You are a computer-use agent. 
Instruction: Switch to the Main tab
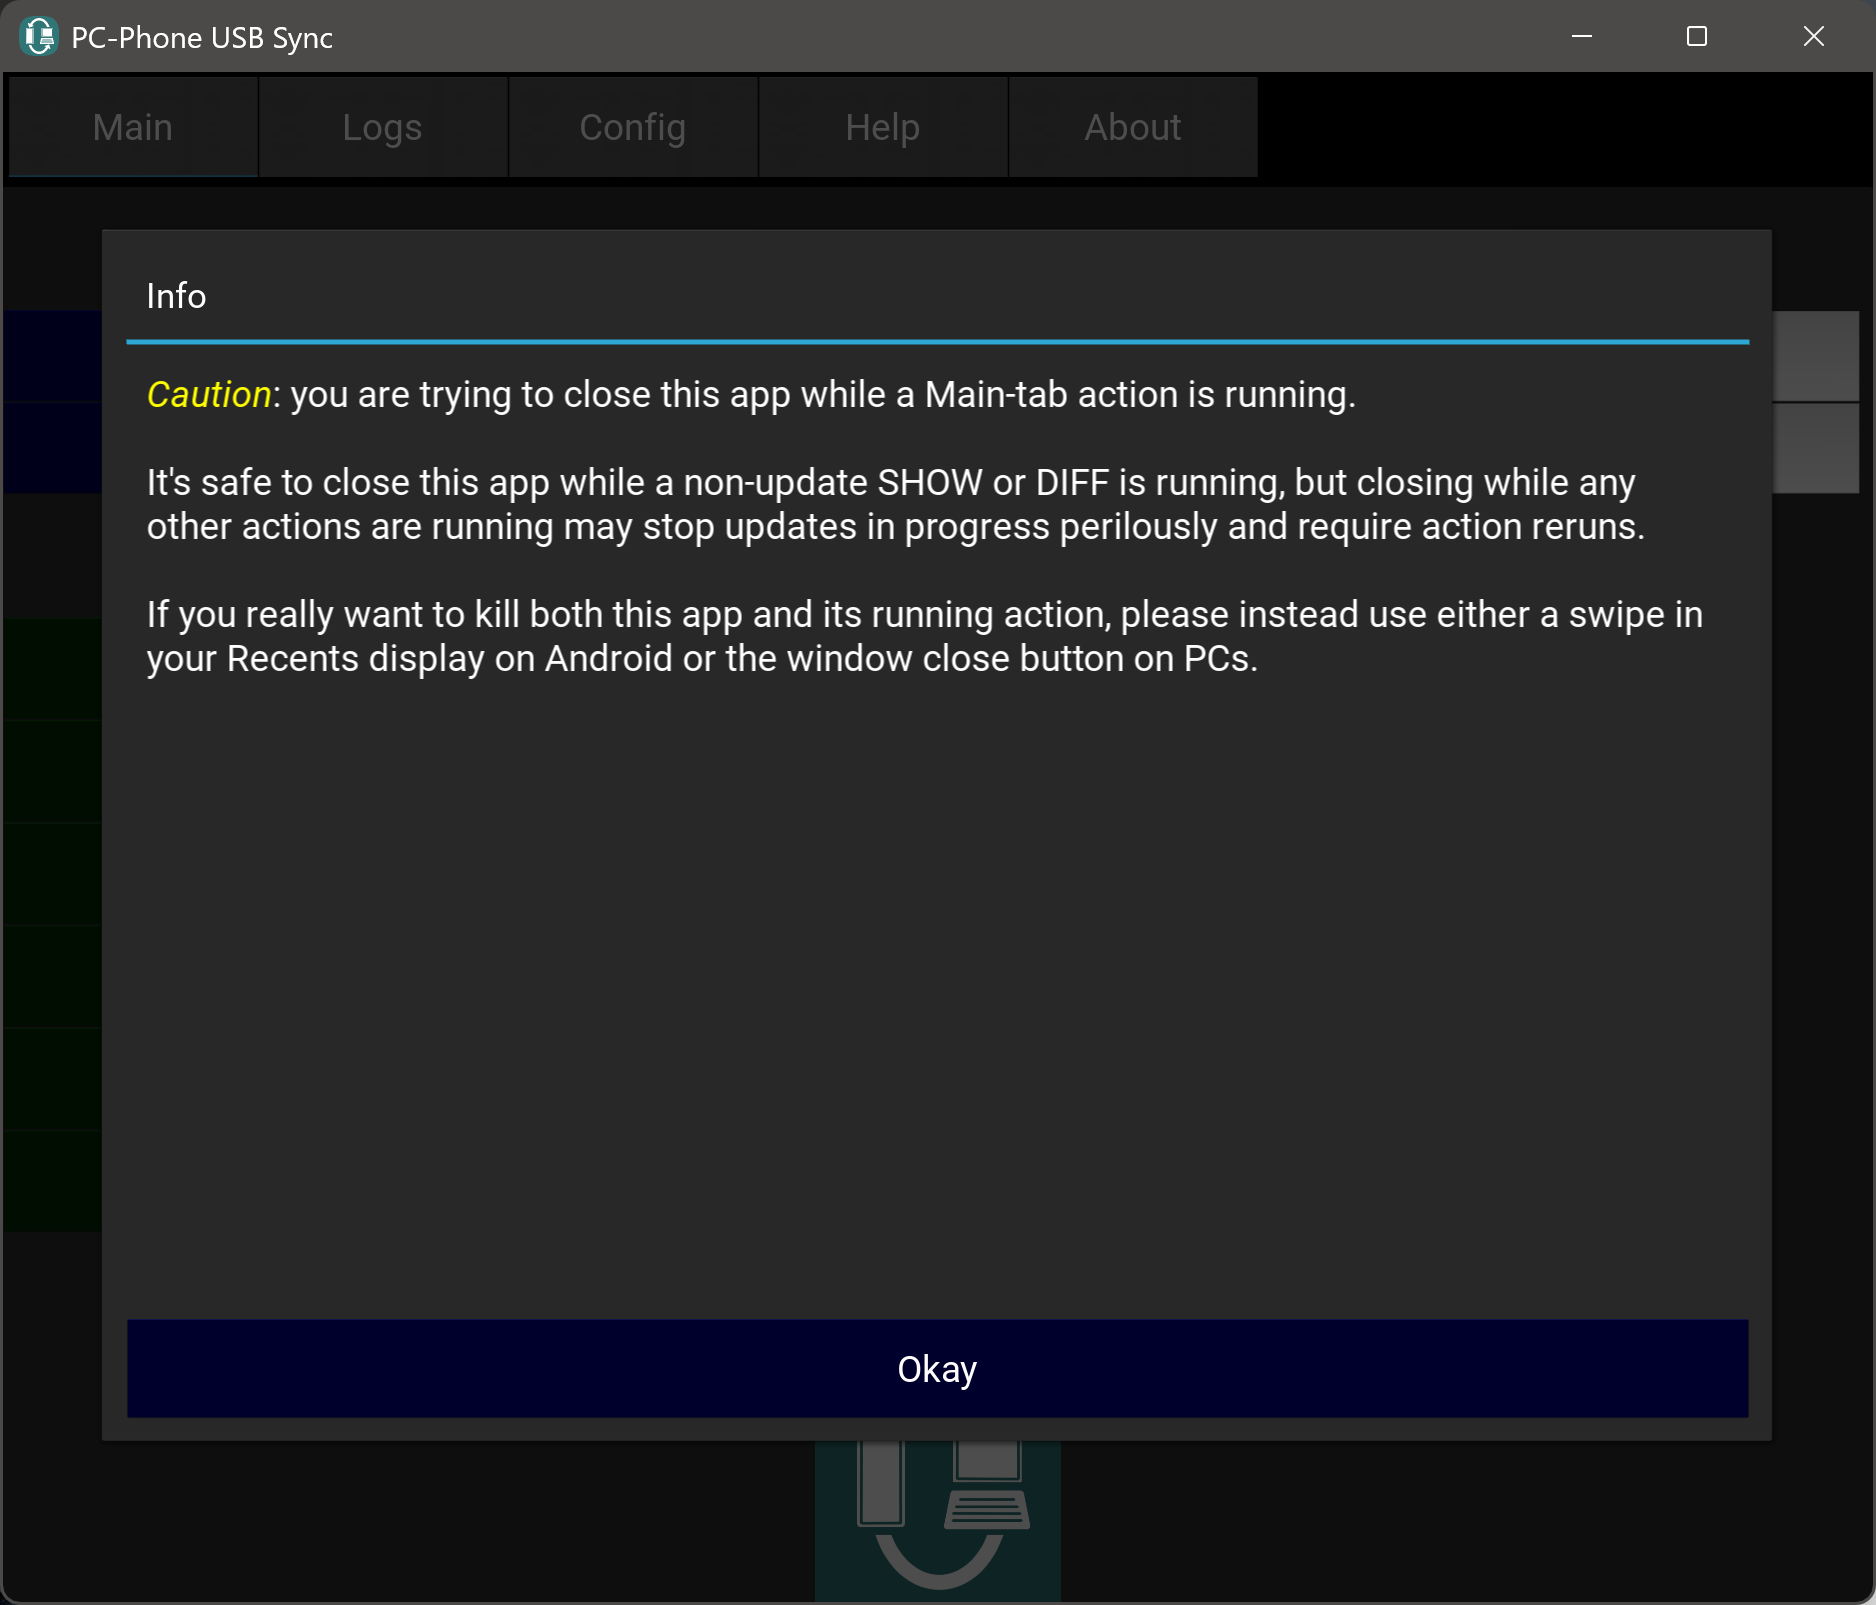pyautogui.click(x=133, y=127)
